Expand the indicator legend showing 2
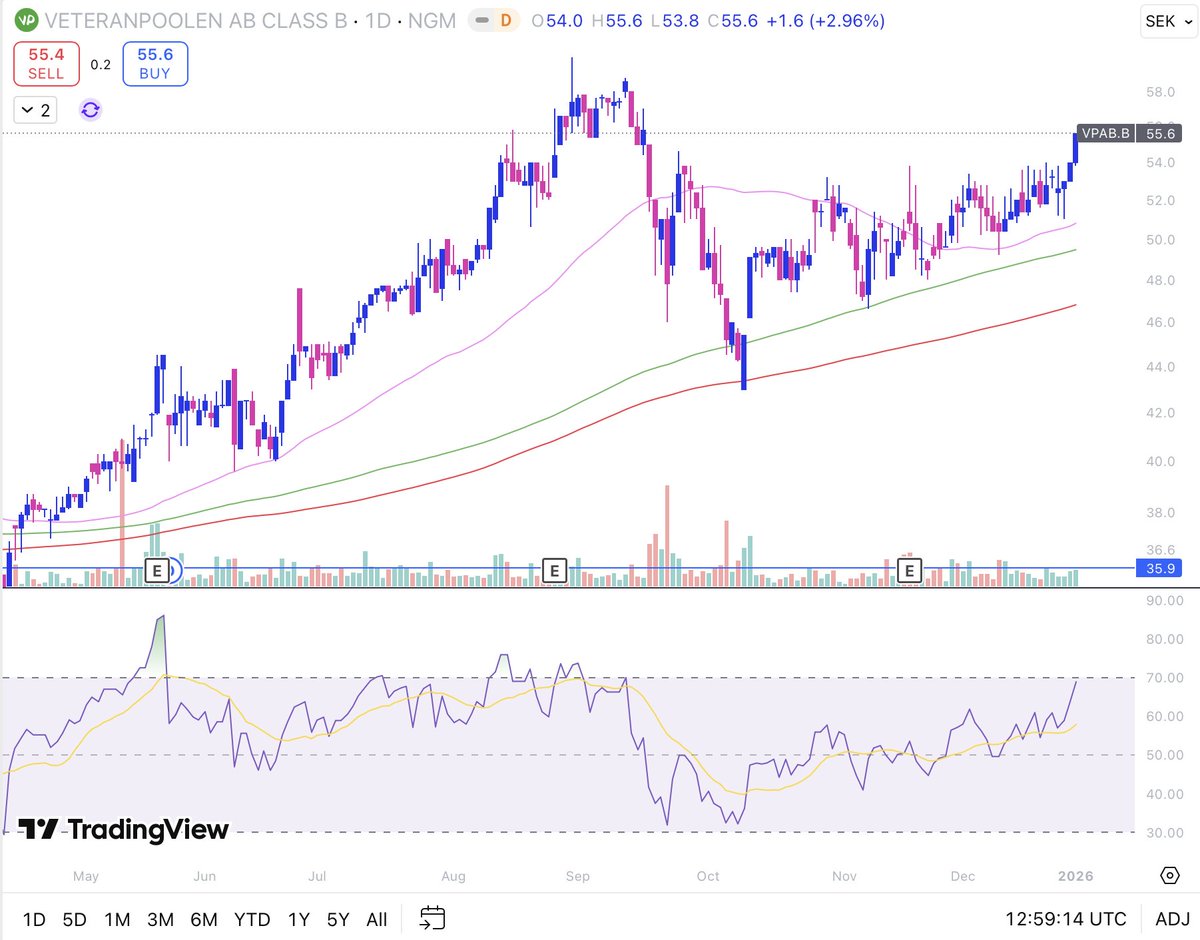The width and height of the screenshot is (1200, 940). (36, 110)
